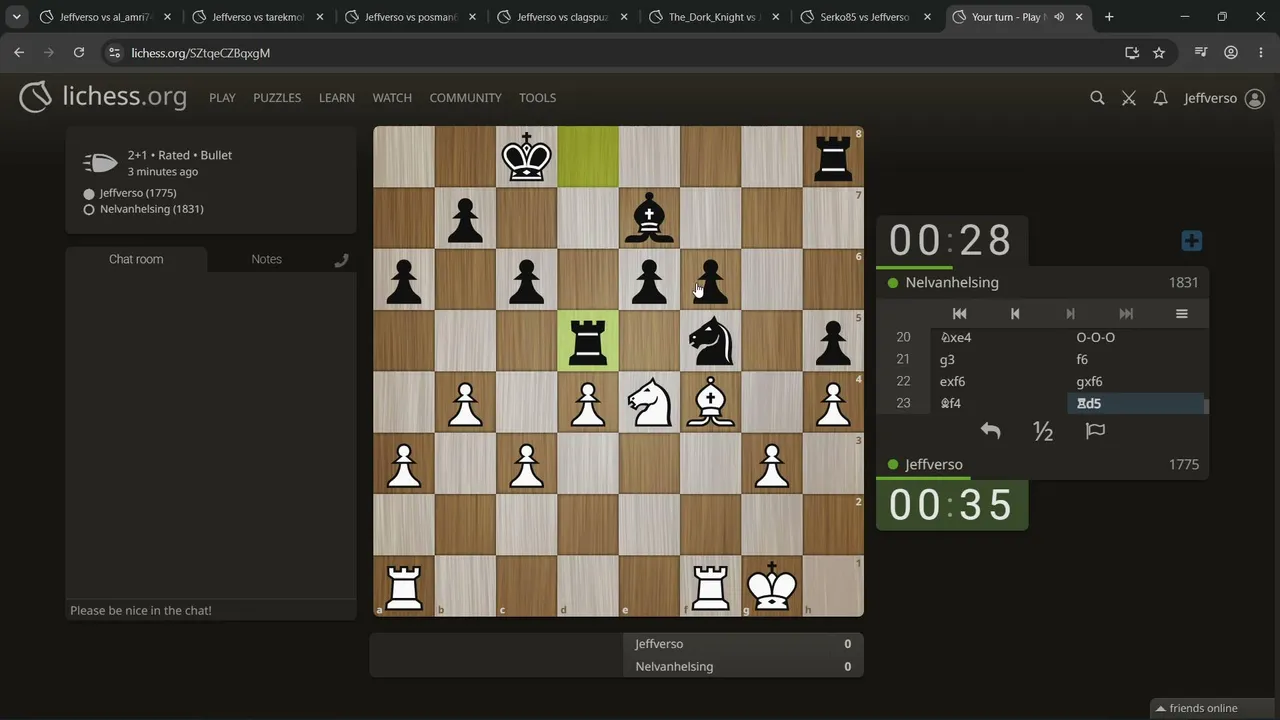Screen dimensions: 1280x720
Task: Open a new browser tab
Action: [x=1109, y=17]
